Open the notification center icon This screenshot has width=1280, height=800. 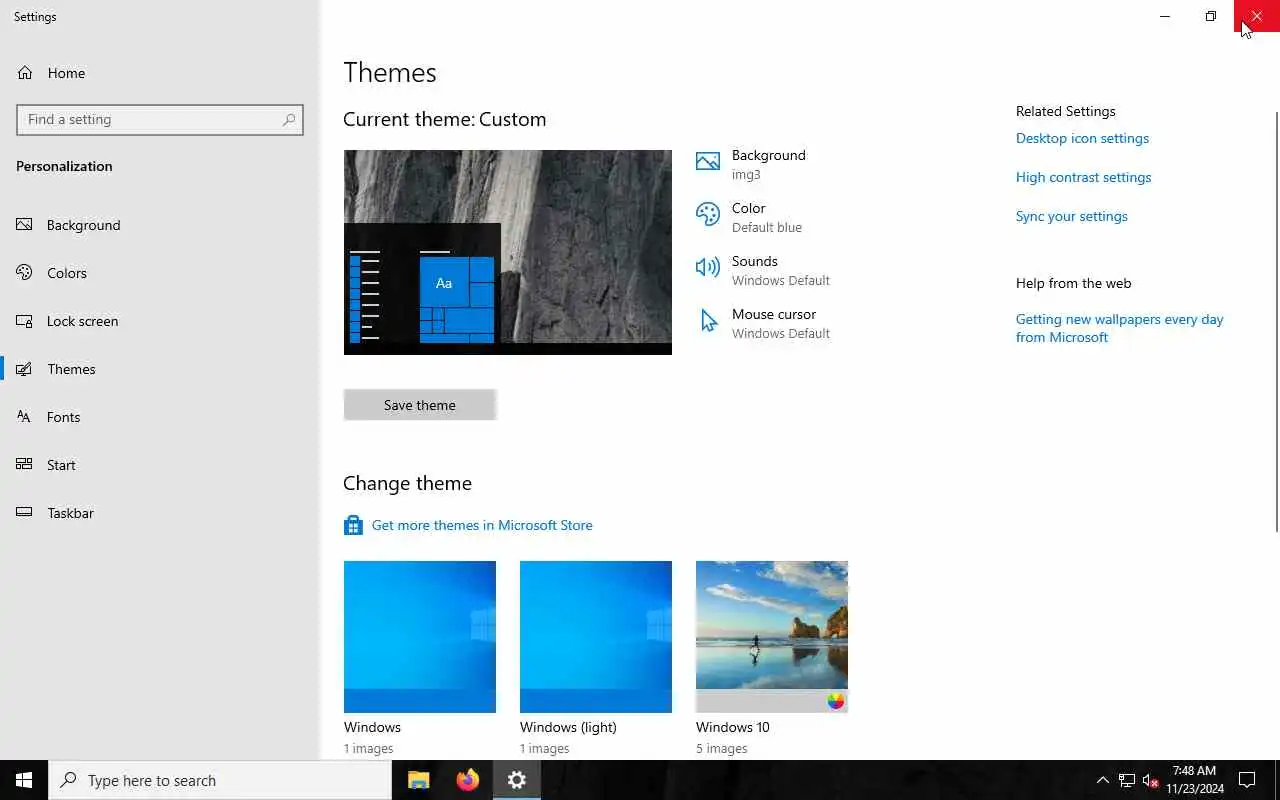(1247, 780)
